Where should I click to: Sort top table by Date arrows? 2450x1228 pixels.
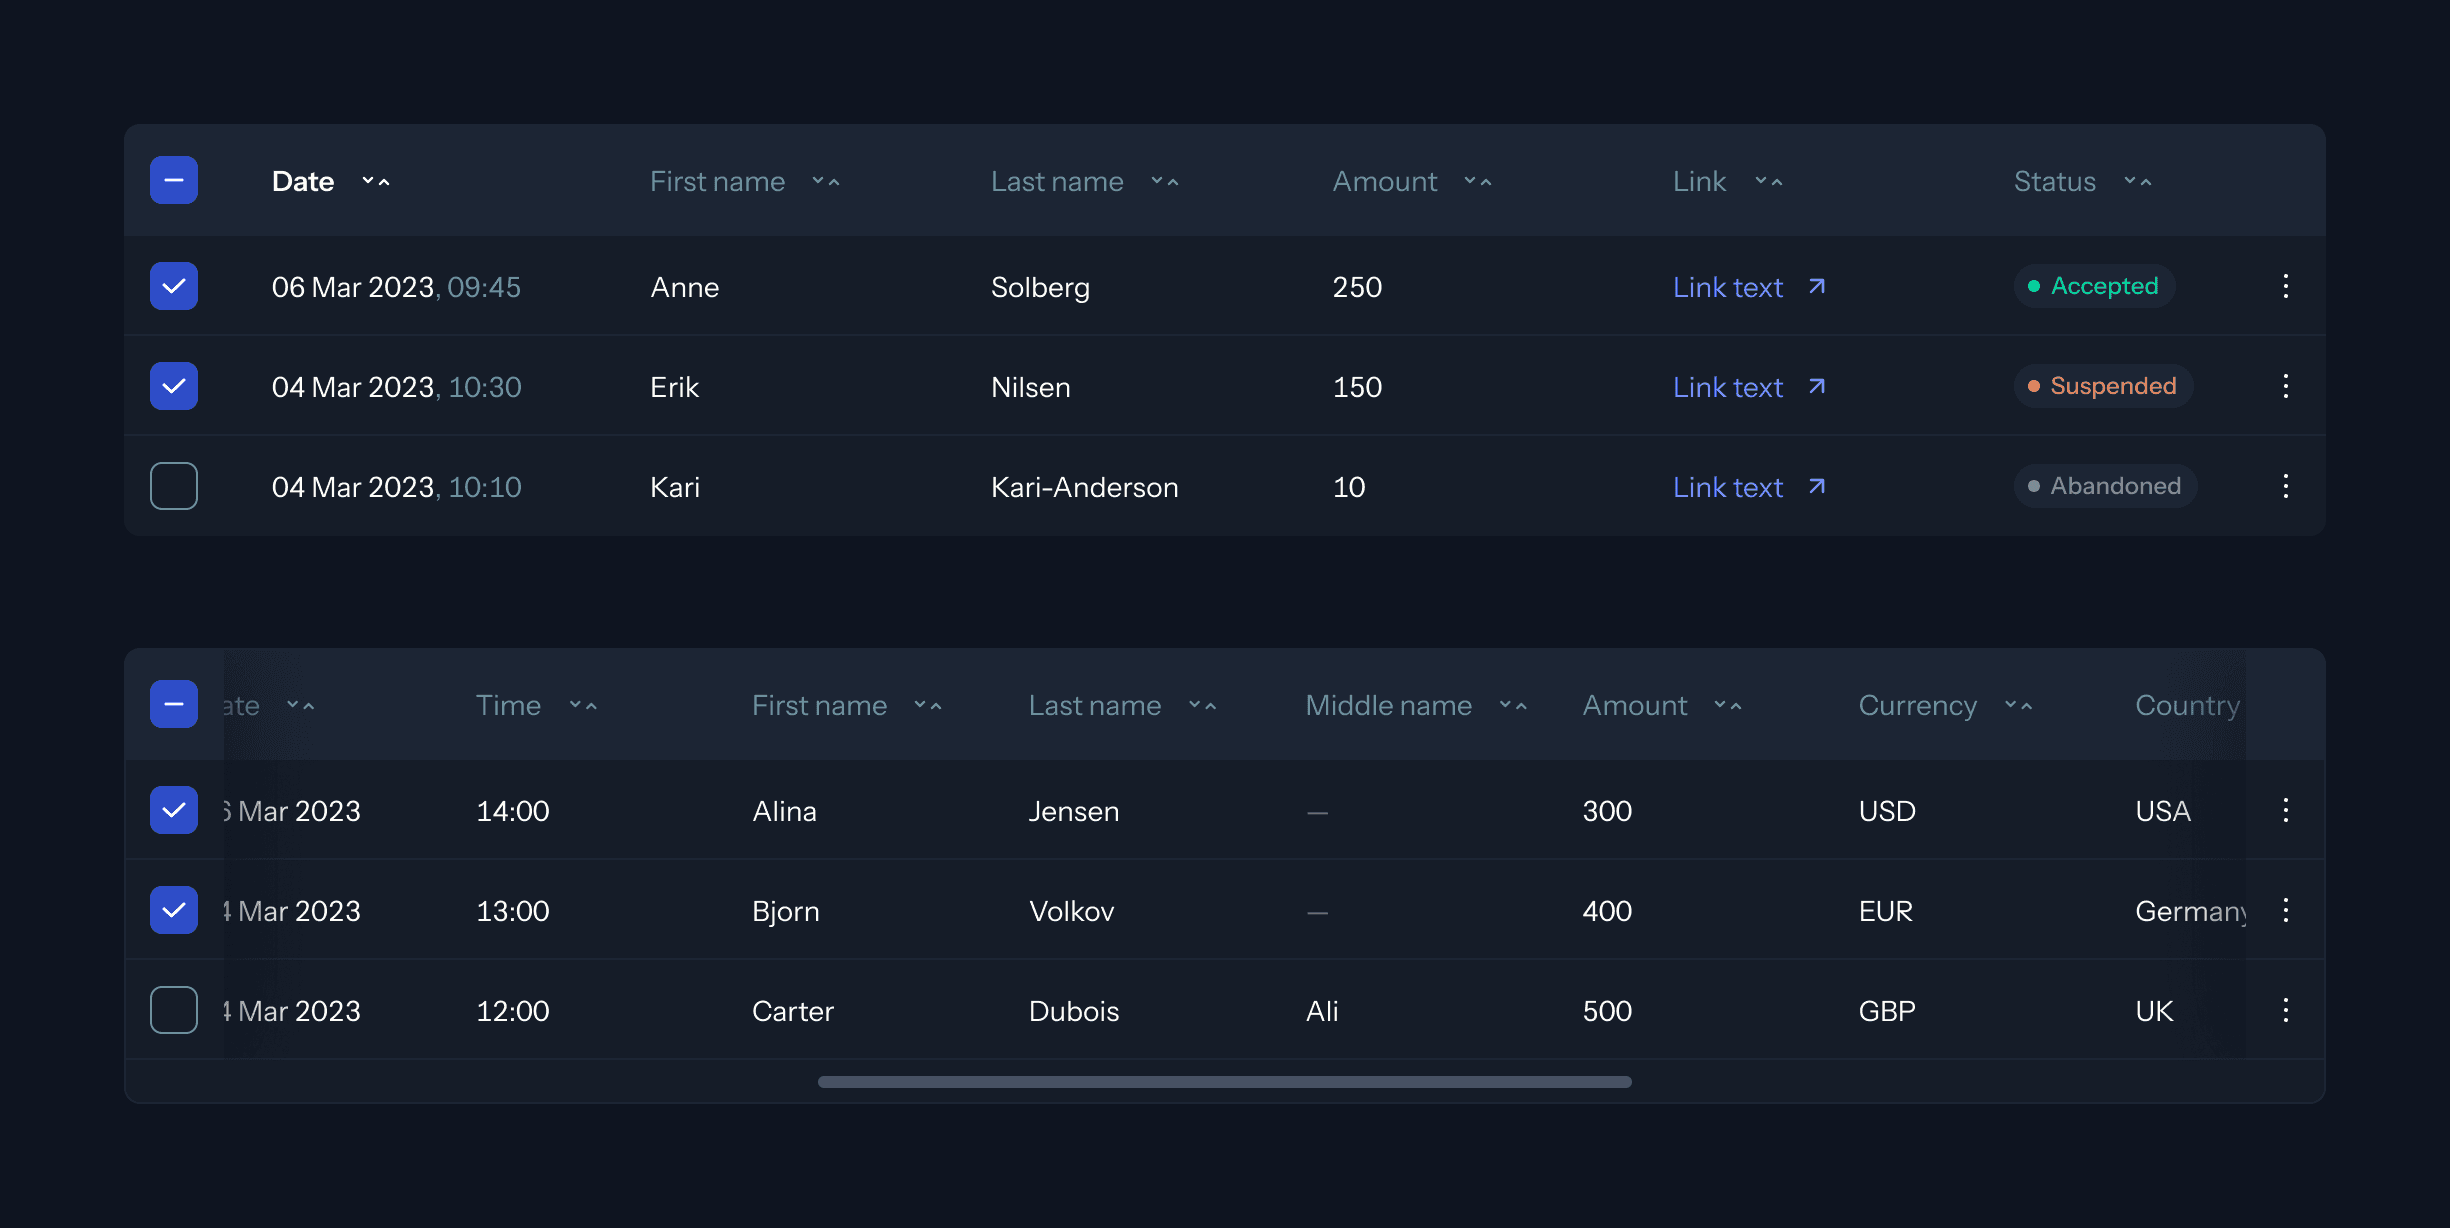click(376, 182)
